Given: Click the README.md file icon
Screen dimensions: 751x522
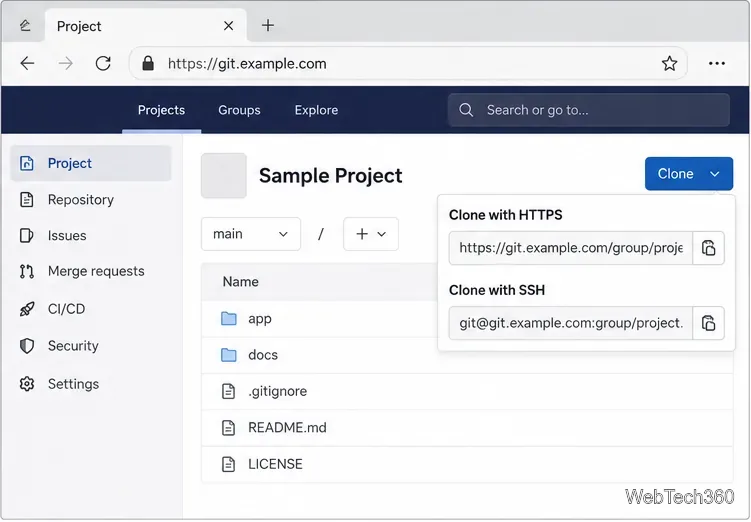Looking at the screenshot, I should pyautogui.click(x=228, y=428).
